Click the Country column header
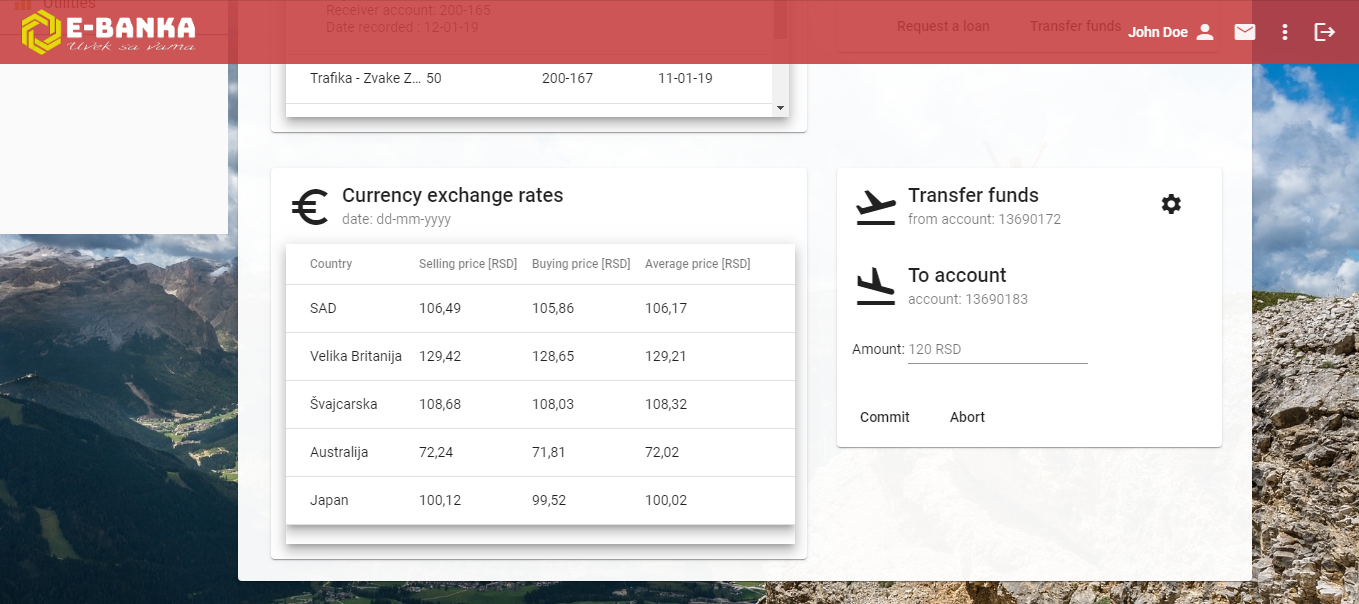Screen dimensions: 1359x604 (x=331, y=264)
